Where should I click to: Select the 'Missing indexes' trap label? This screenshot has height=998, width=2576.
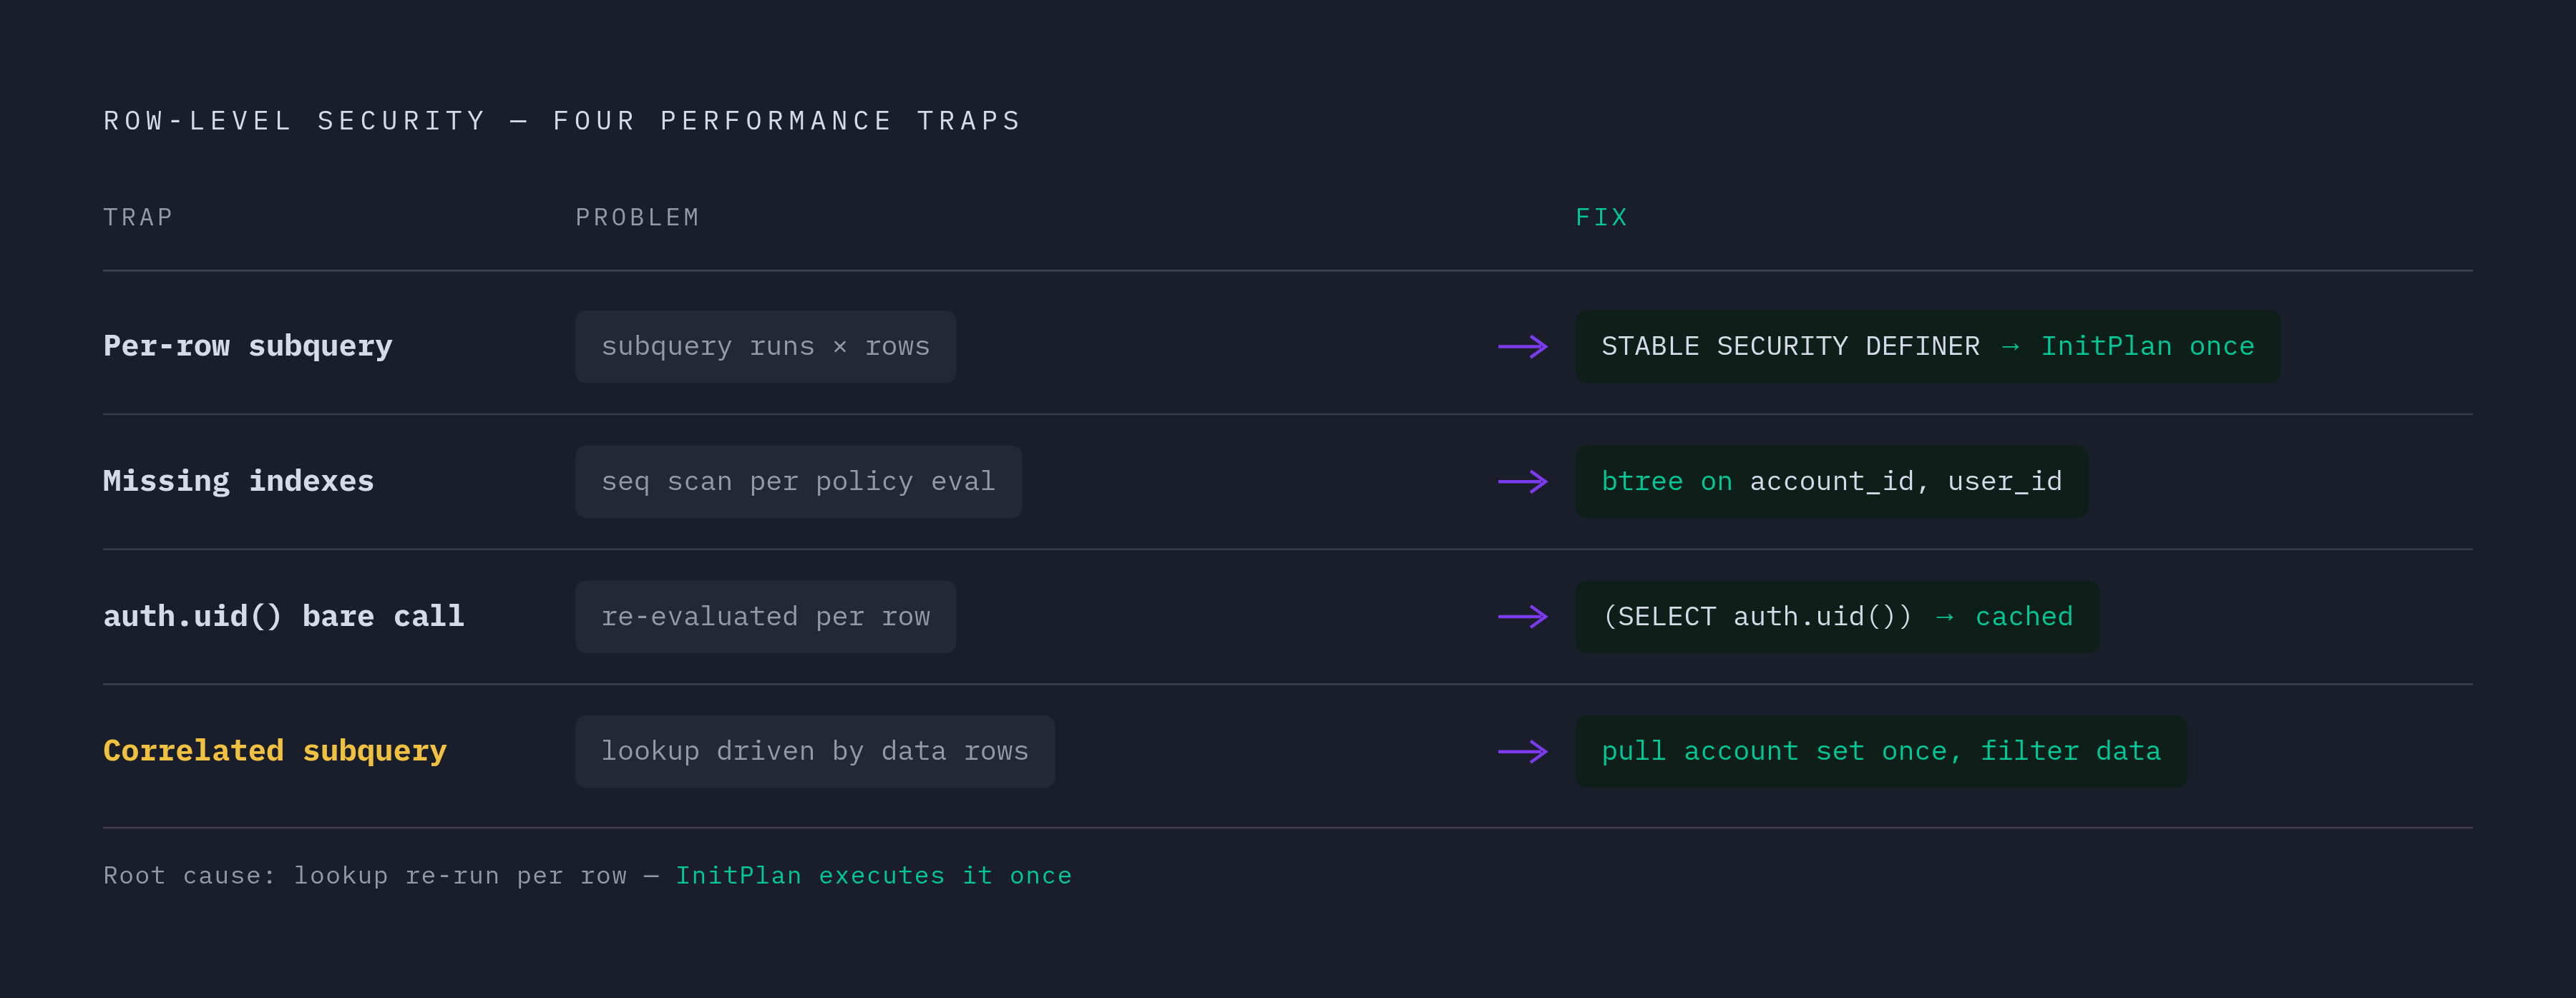[238, 481]
